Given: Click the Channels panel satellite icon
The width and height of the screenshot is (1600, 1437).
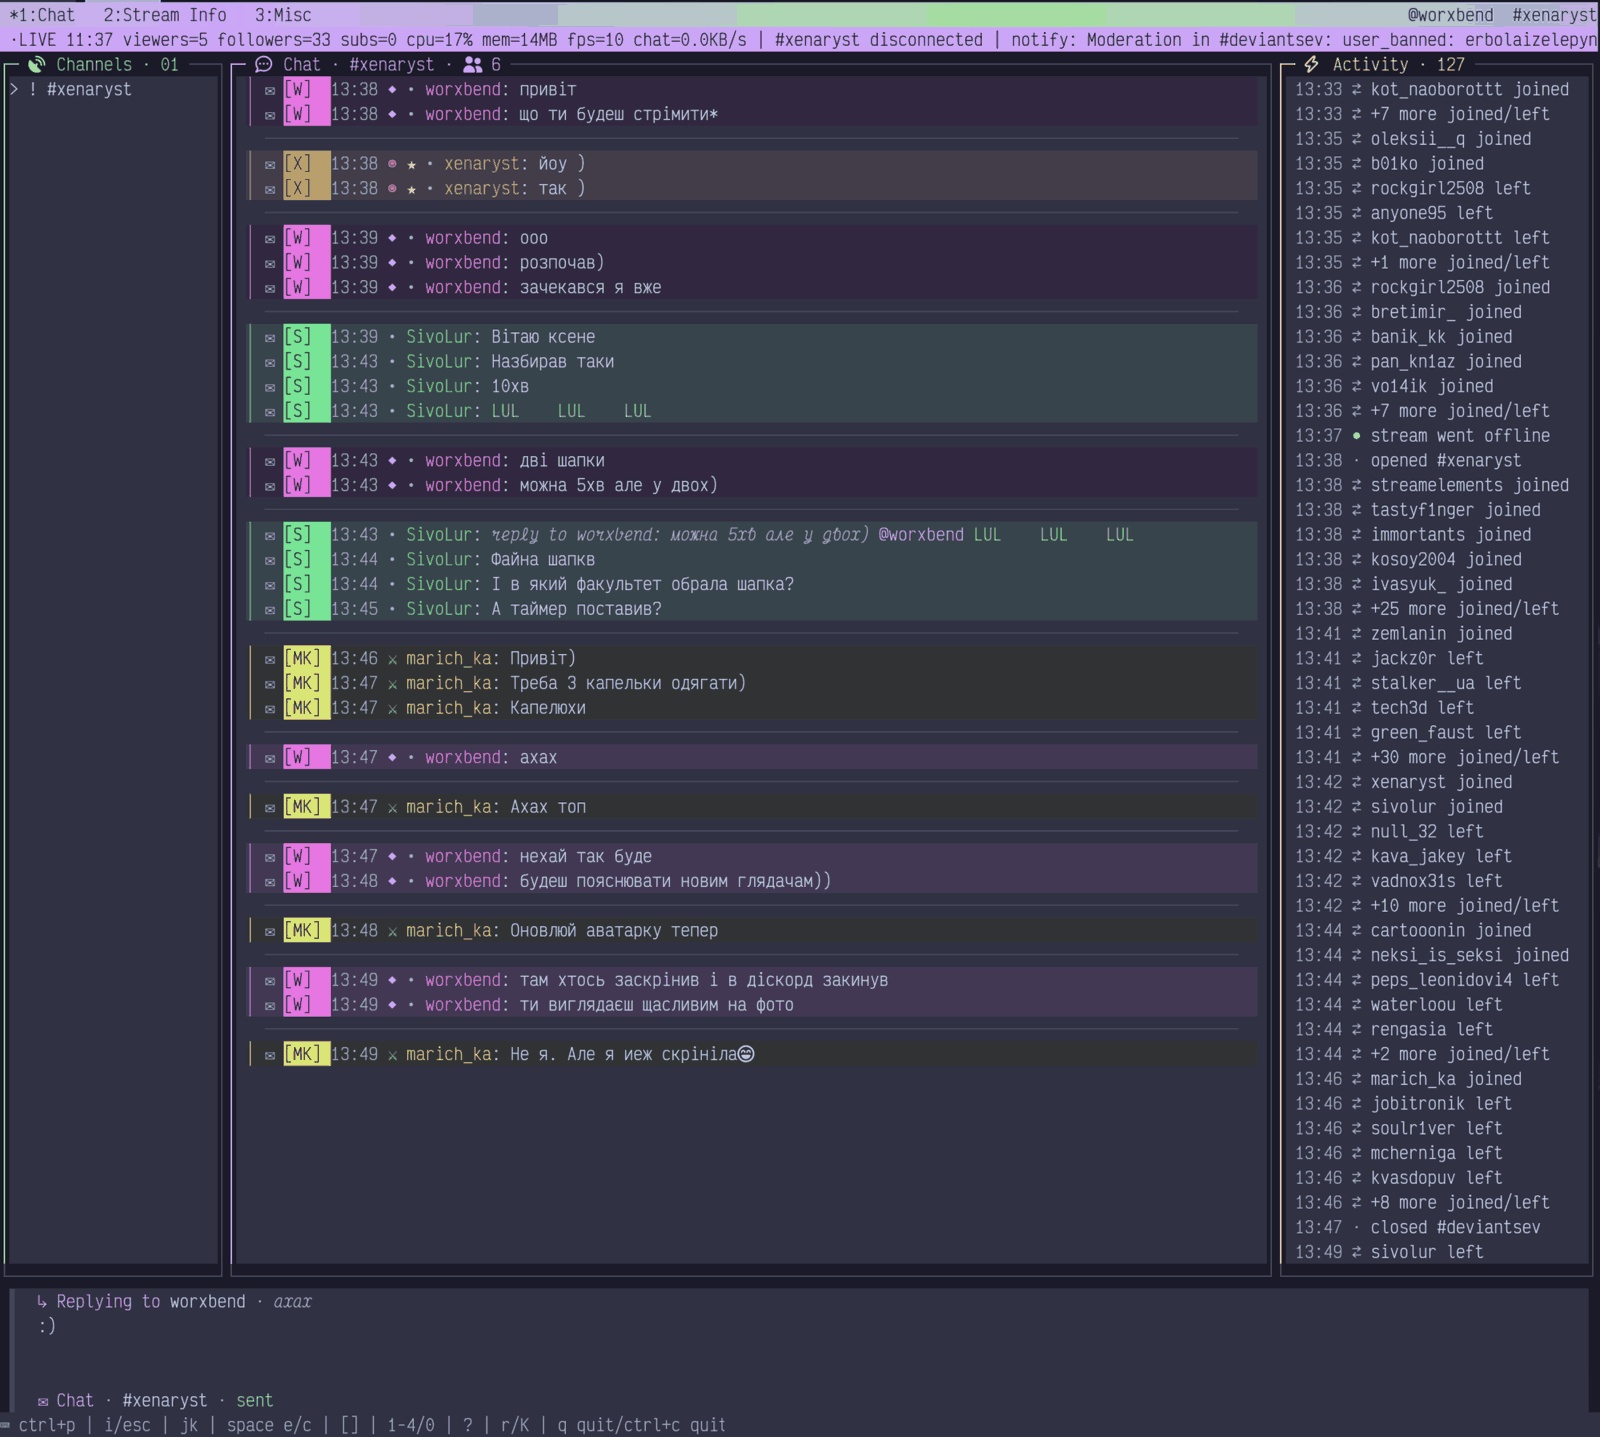Looking at the screenshot, I should (37, 64).
